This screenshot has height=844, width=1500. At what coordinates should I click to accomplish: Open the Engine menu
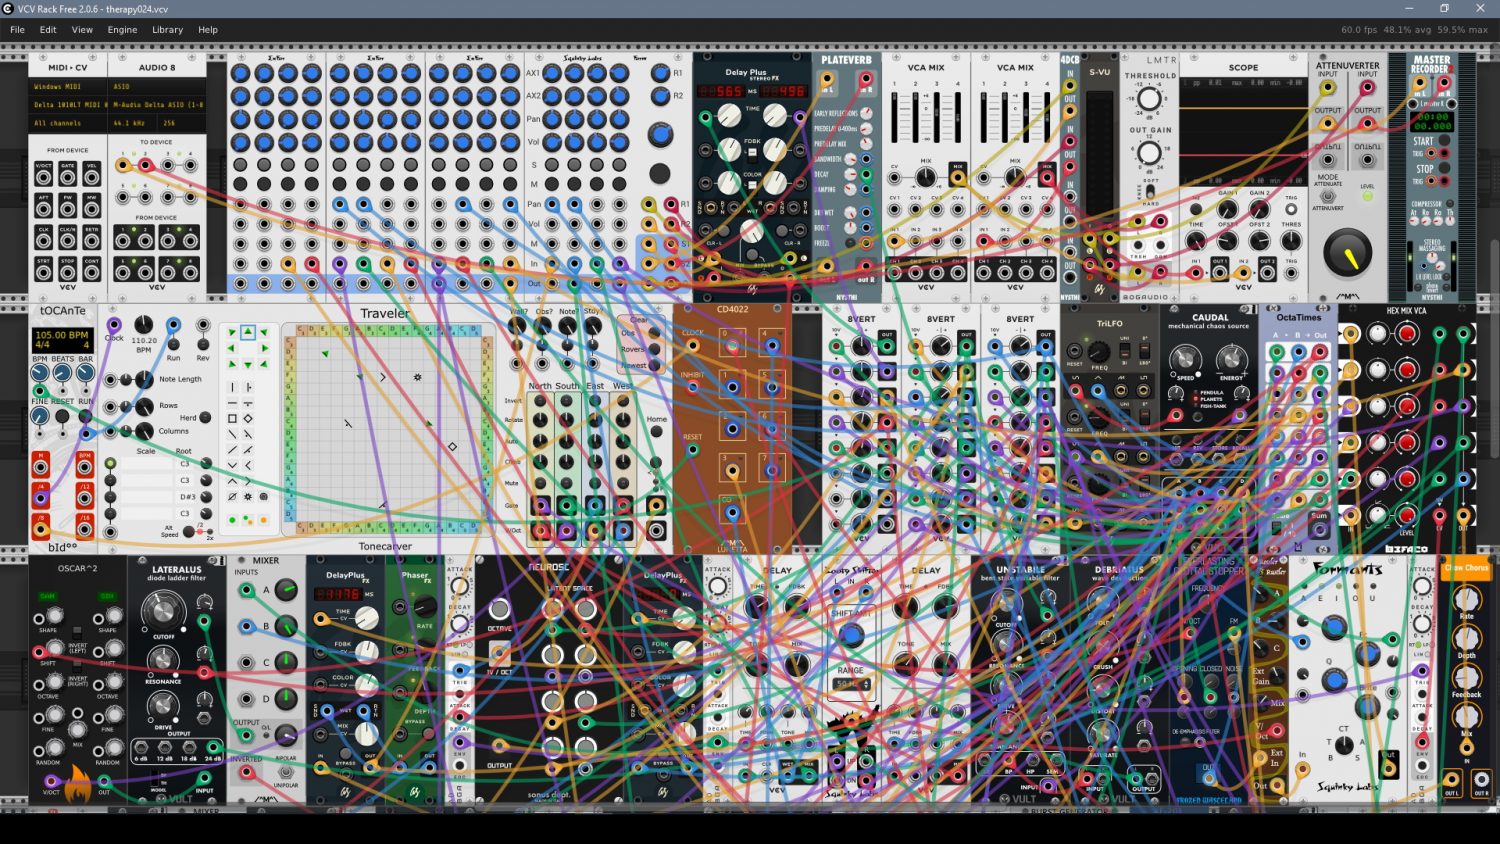[122, 30]
